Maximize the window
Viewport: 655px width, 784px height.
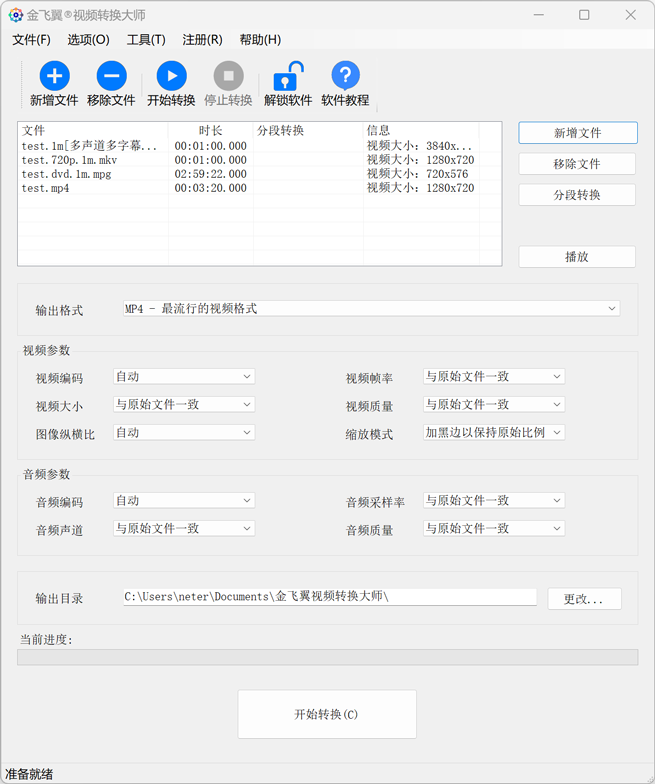point(584,15)
